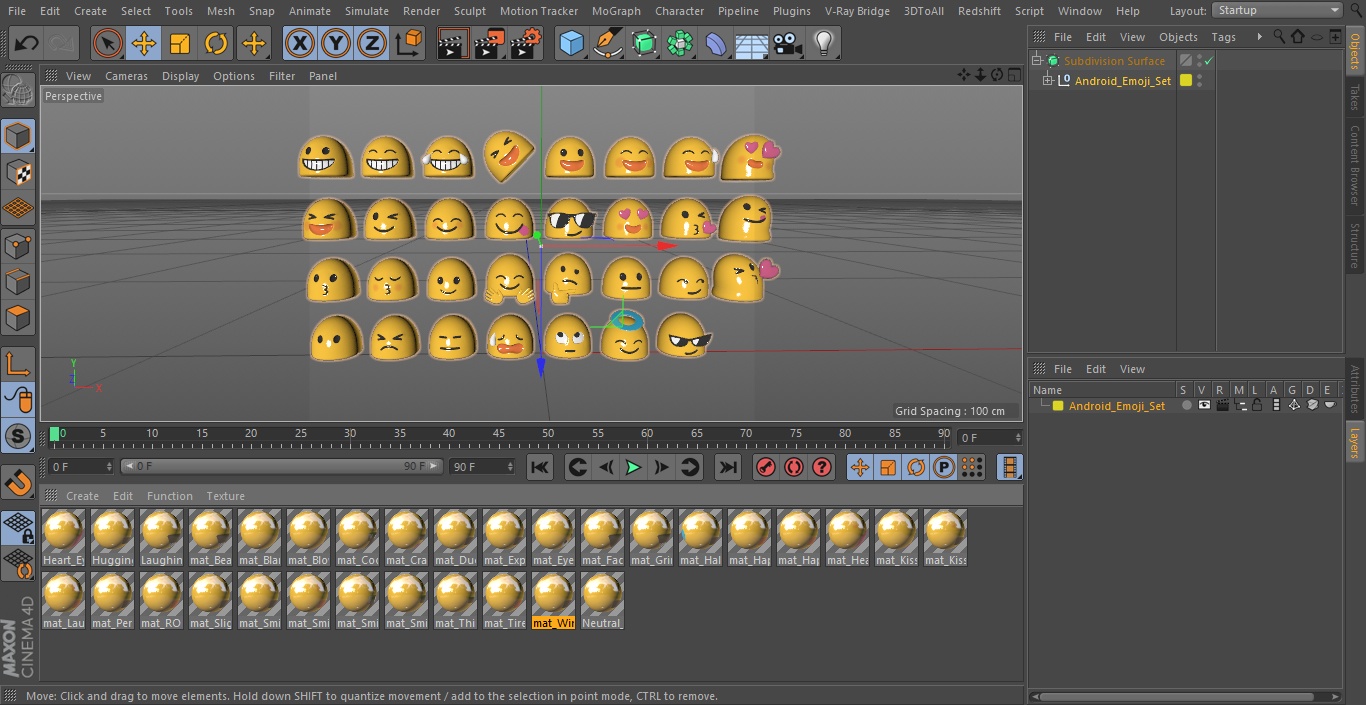
Task: Open the Script menu
Action: pos(1029,11)
